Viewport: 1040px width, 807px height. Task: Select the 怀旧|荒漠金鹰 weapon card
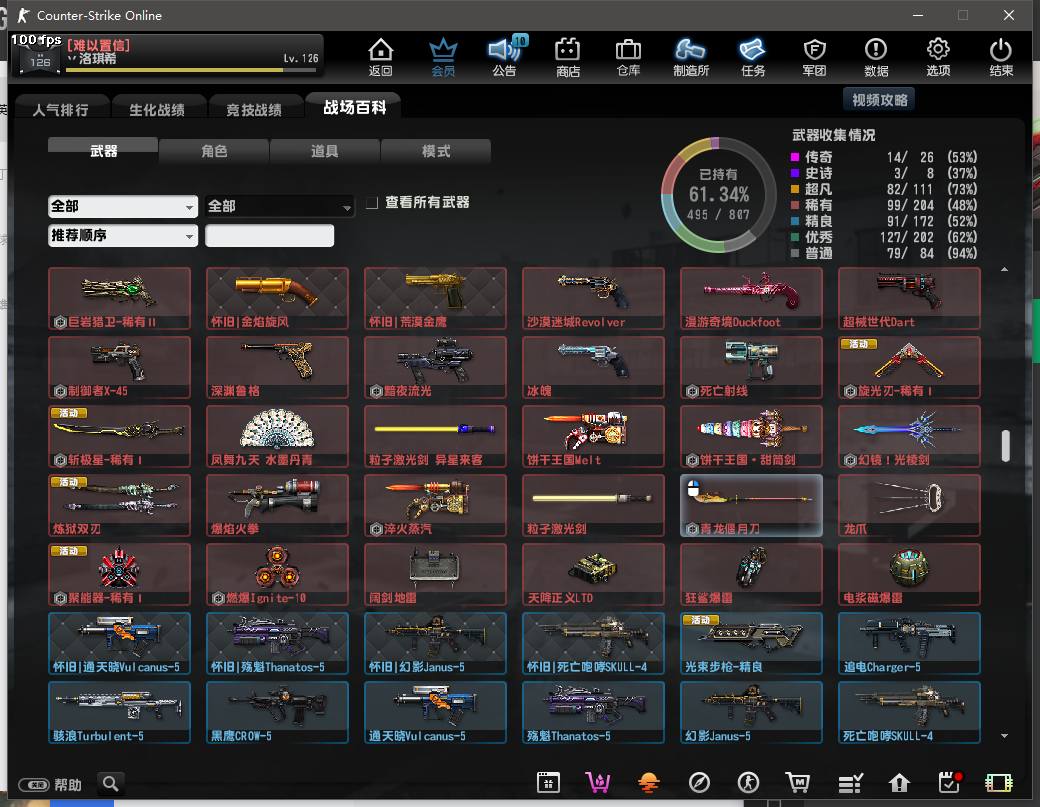click(x=435, y=298)
